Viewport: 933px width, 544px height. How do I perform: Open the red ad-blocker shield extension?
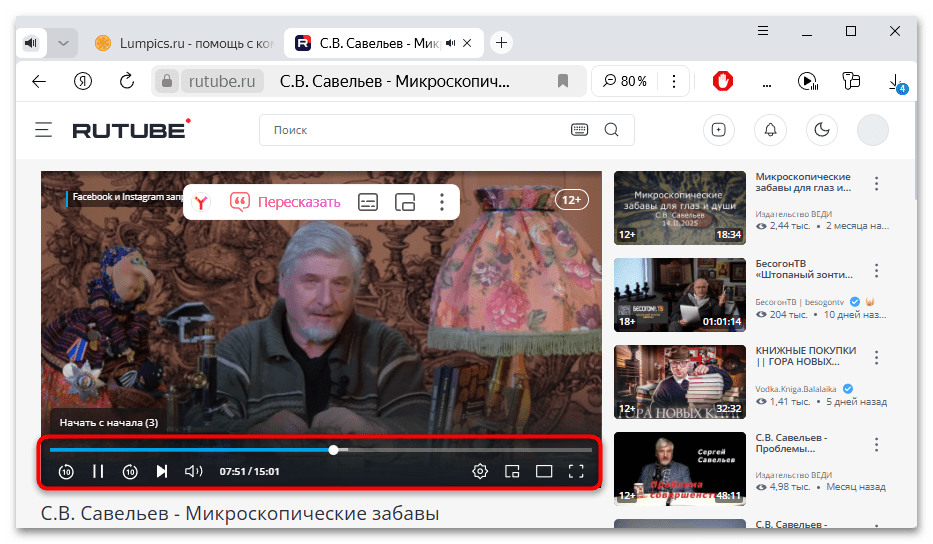pyautogui.click(x=723, y=81)
